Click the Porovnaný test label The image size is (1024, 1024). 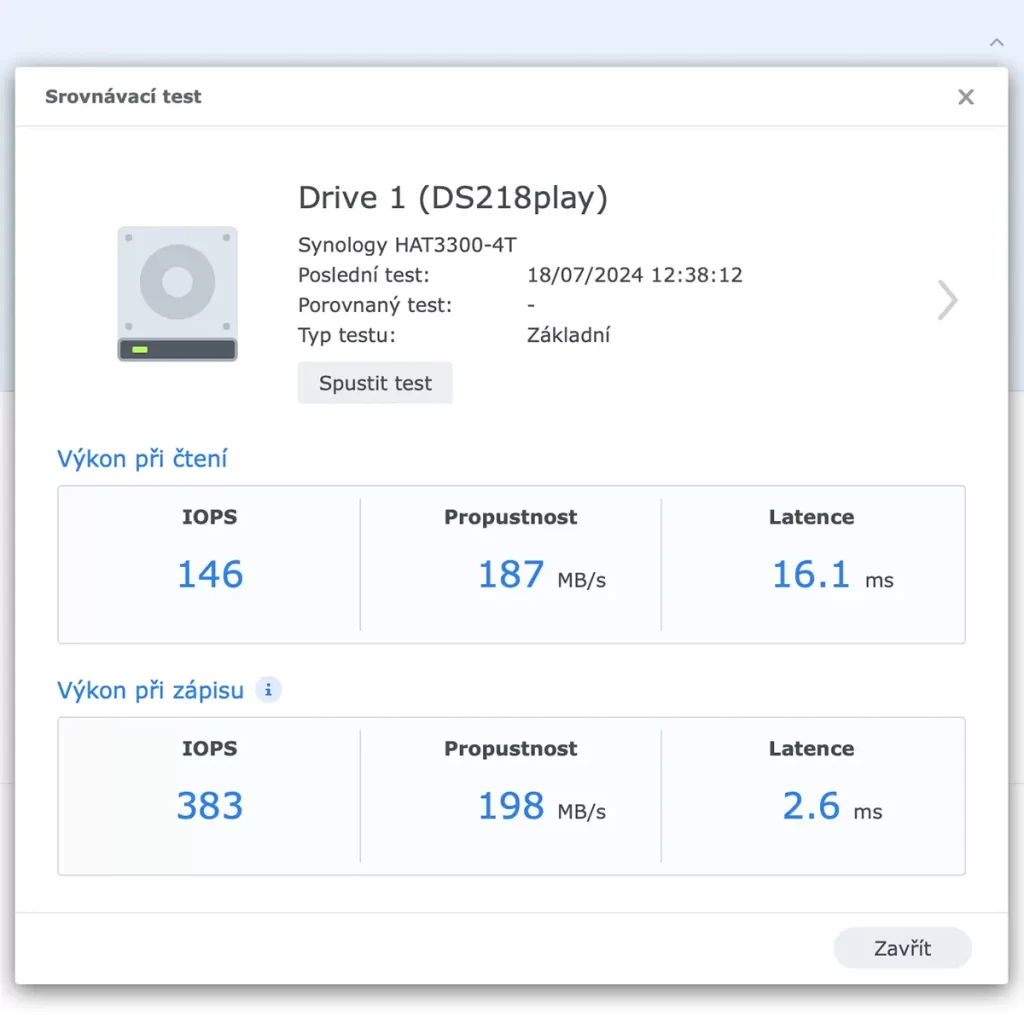(x=375, y=305)
